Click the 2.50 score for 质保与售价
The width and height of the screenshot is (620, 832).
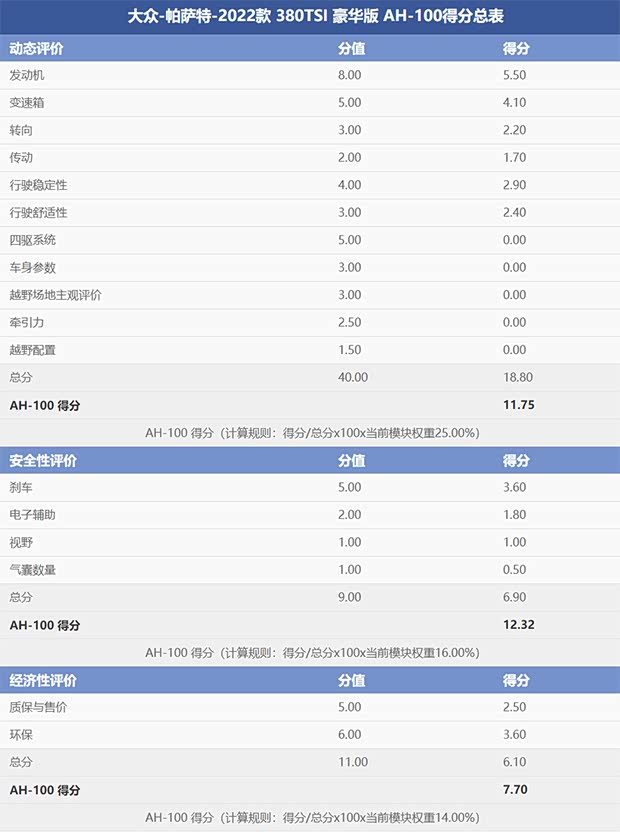tap(514, 707)
